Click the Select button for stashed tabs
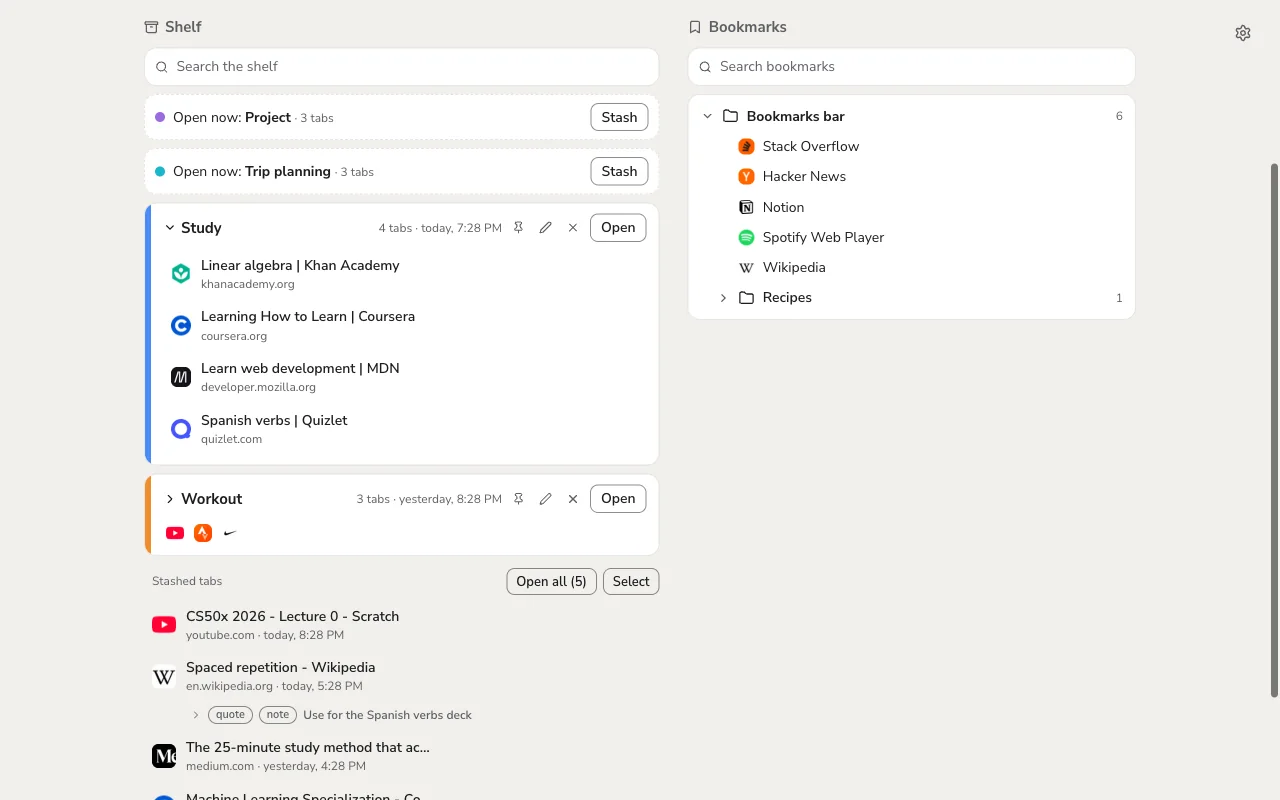The image size is (1280, 800). [631, 581]
